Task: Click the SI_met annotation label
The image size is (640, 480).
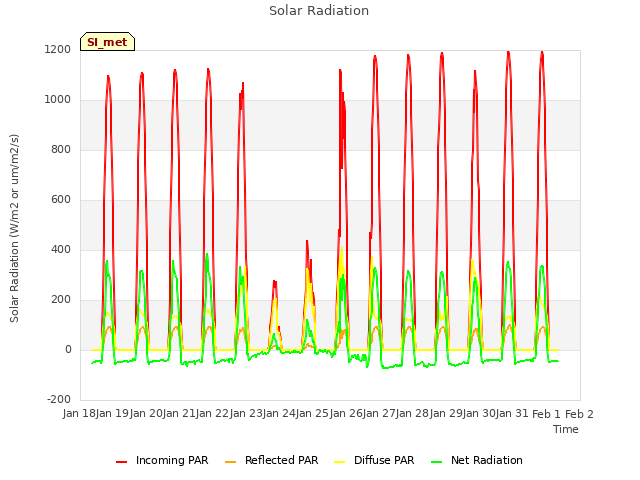Action: pyautogui.click(x=107, y=42)
